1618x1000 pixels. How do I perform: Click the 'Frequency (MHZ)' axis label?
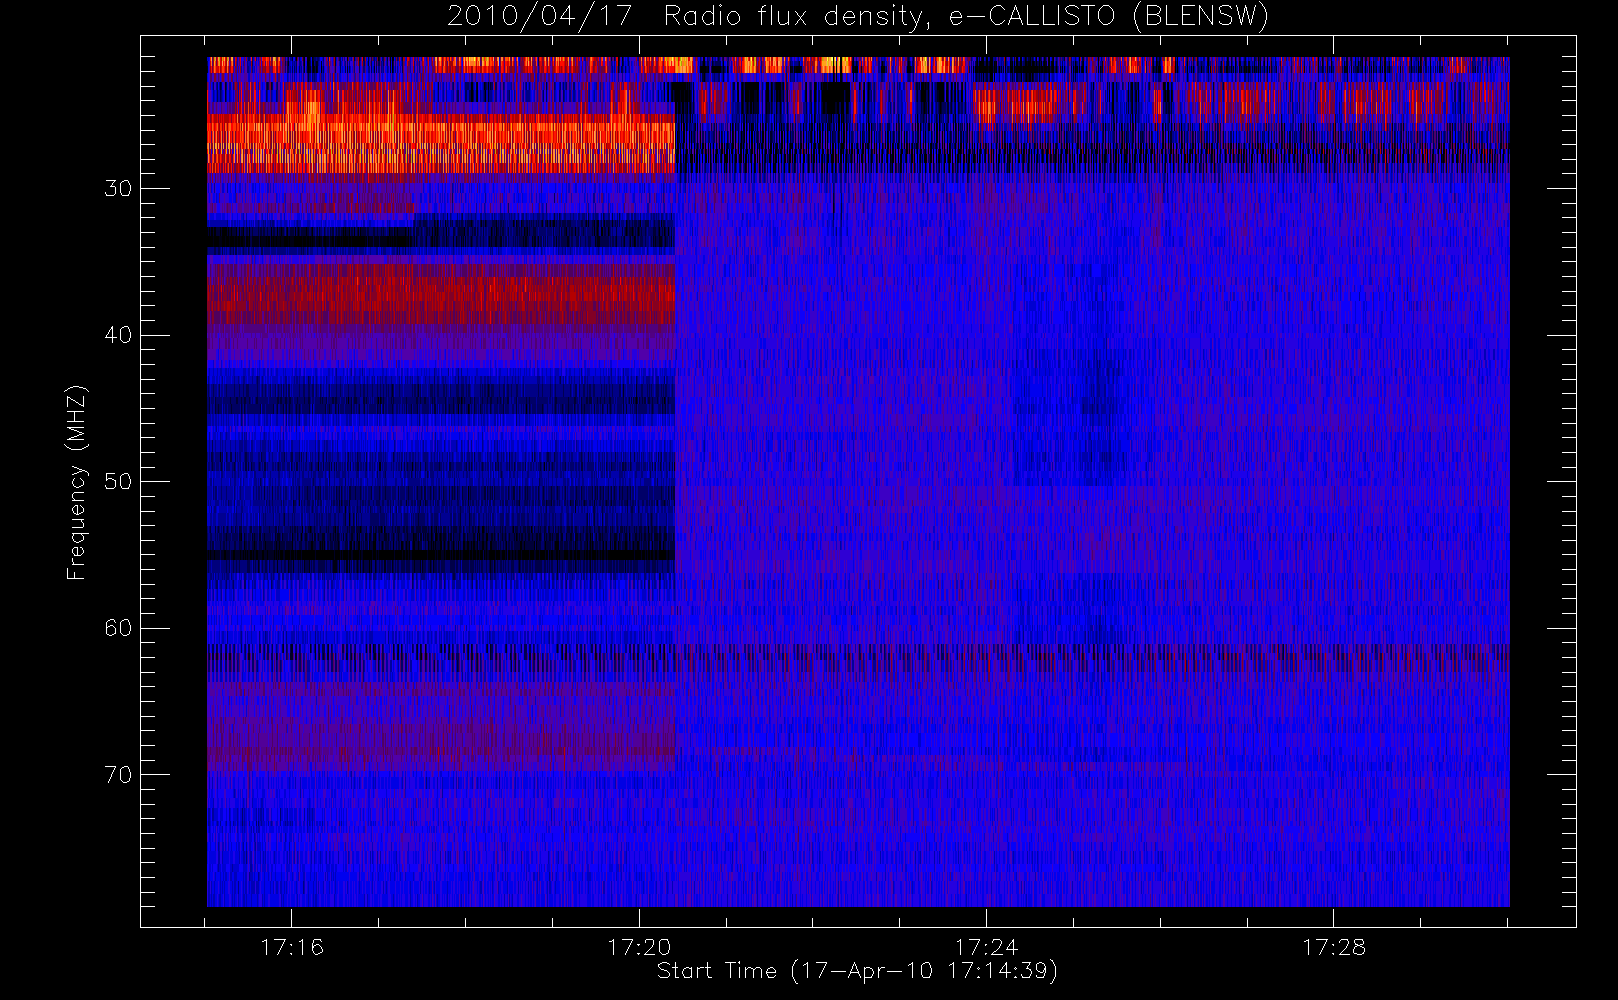coord(77,482)
